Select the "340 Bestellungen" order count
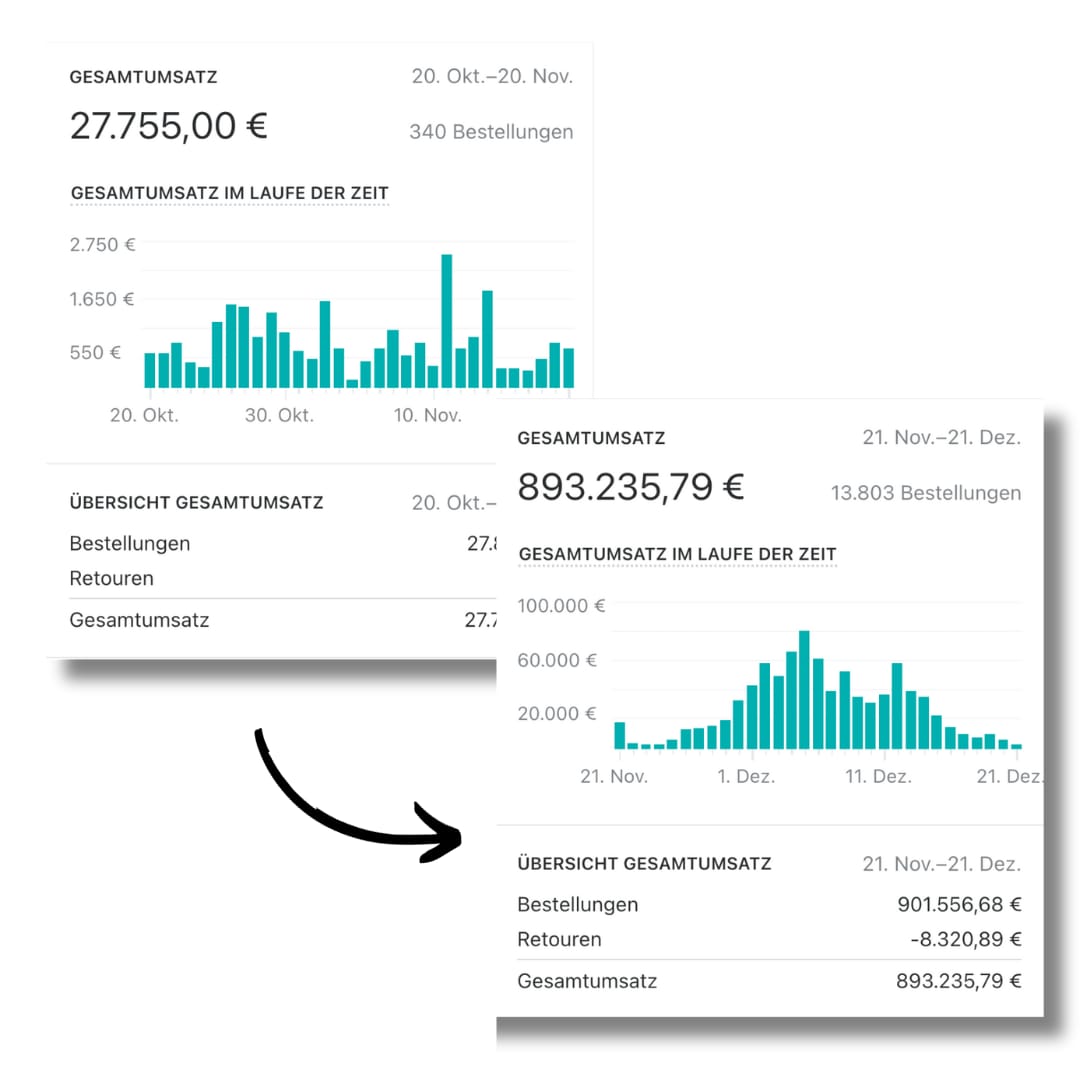 [x=491, y=132]
